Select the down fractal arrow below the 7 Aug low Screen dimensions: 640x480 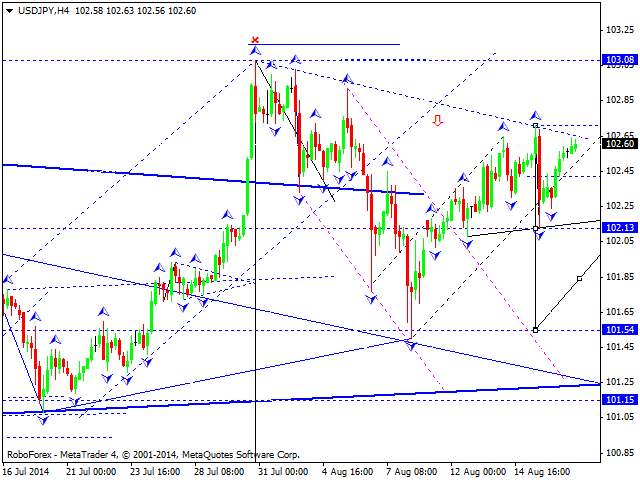coord(411,346)
